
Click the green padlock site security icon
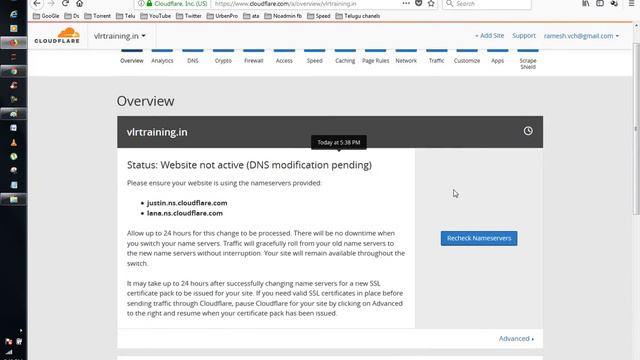tap(149, 3)
